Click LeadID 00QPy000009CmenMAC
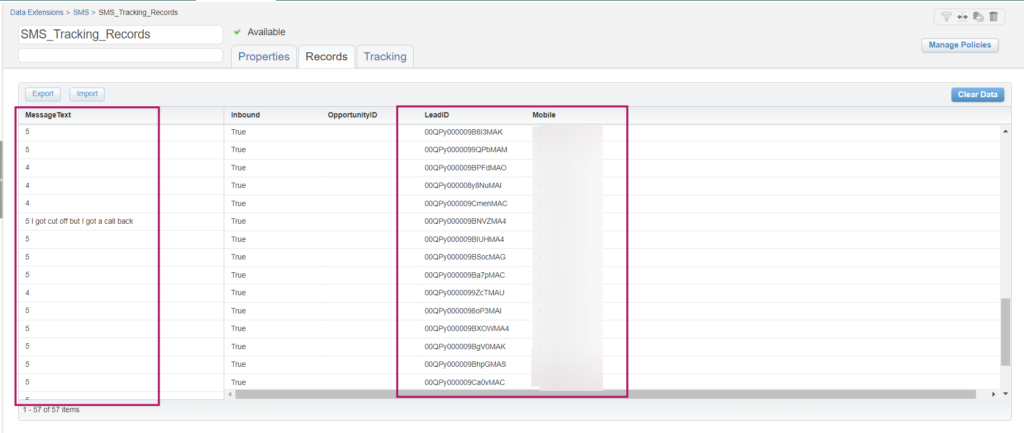 [x=466, y=203]
